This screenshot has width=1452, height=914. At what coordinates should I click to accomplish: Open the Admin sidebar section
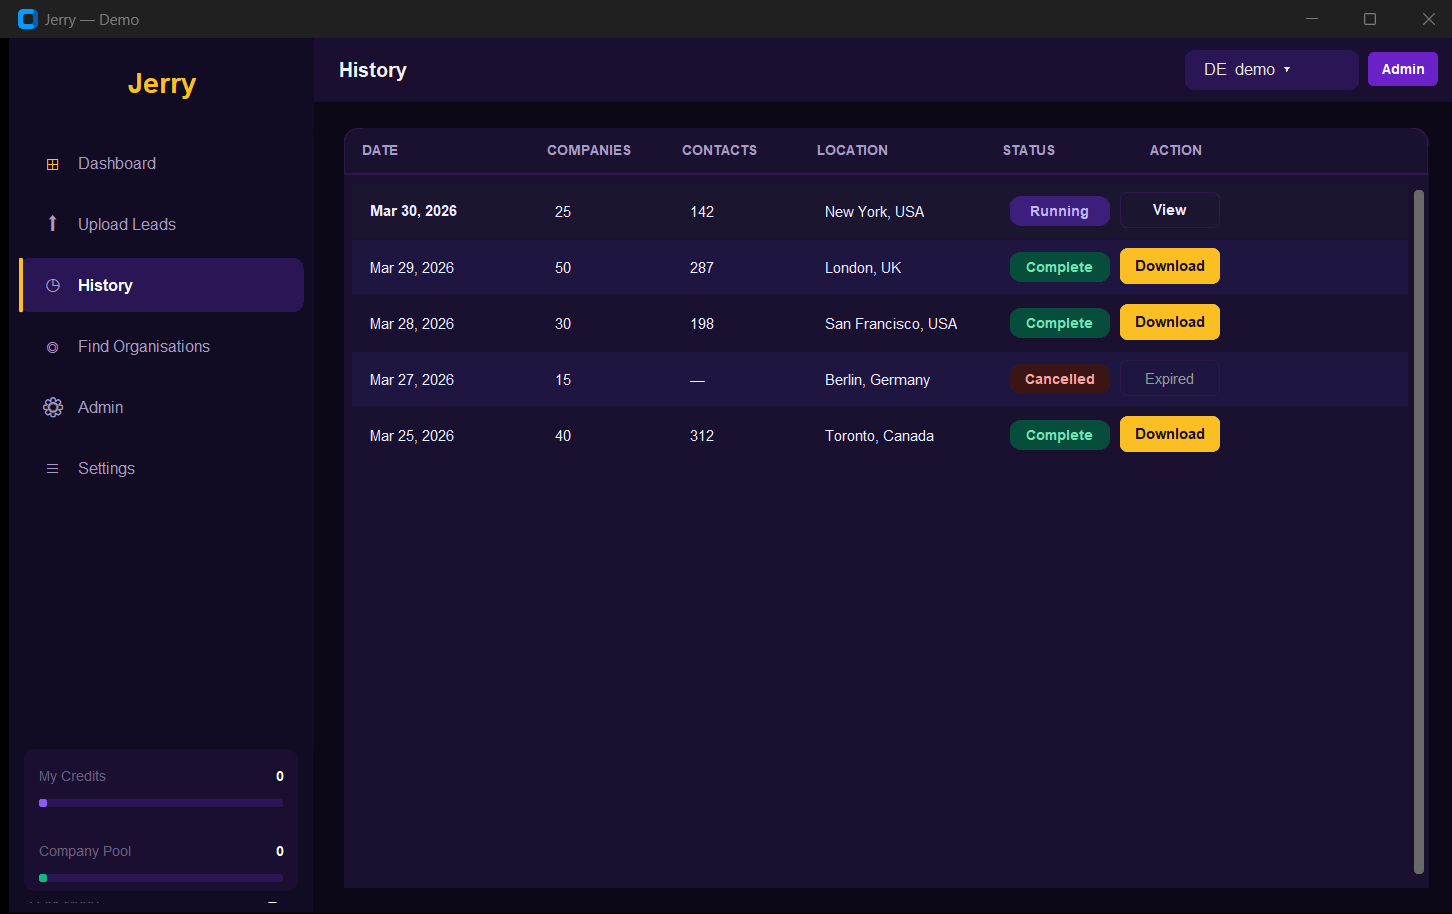tap(161, 408)
